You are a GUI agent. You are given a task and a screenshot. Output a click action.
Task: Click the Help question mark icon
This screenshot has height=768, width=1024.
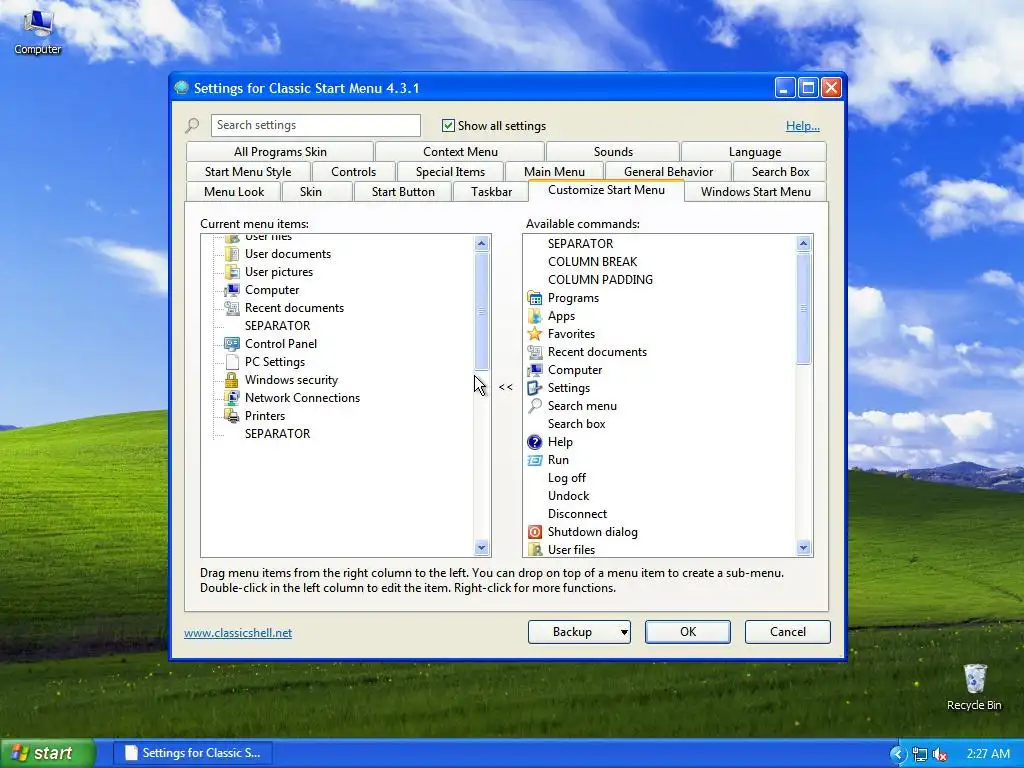[x=535, y=442]
